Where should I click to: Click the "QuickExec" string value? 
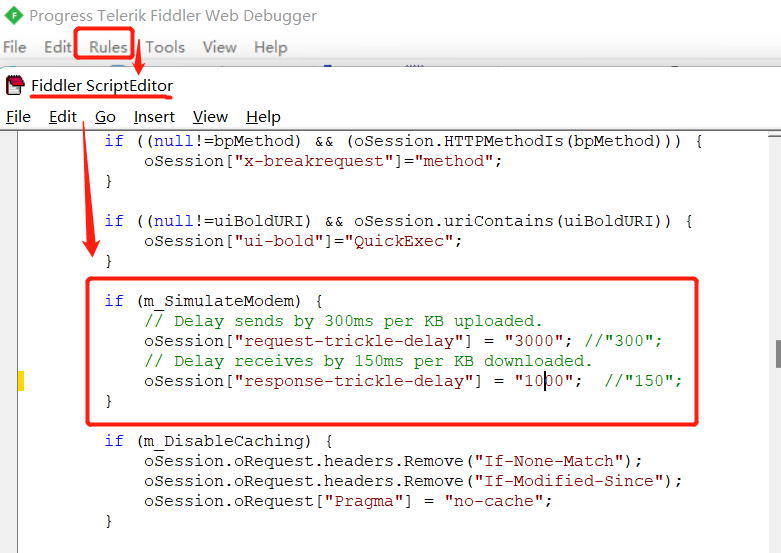click(398, 241)
